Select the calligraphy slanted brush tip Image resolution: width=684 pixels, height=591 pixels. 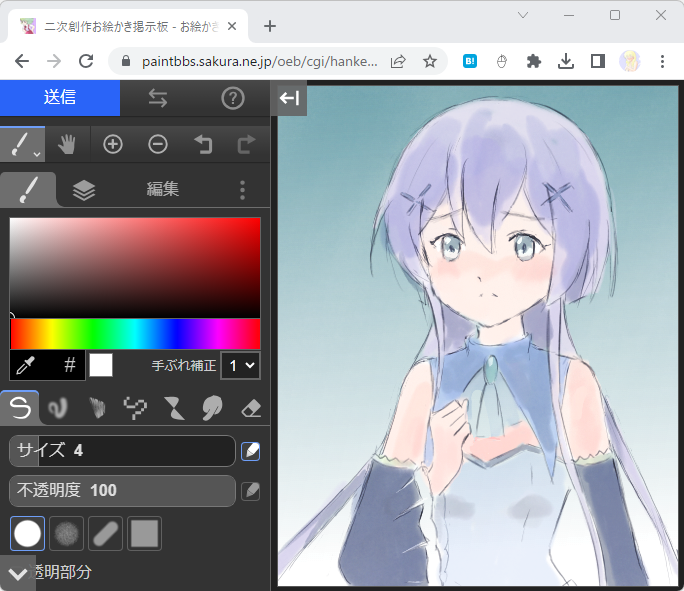pos(105,533)
